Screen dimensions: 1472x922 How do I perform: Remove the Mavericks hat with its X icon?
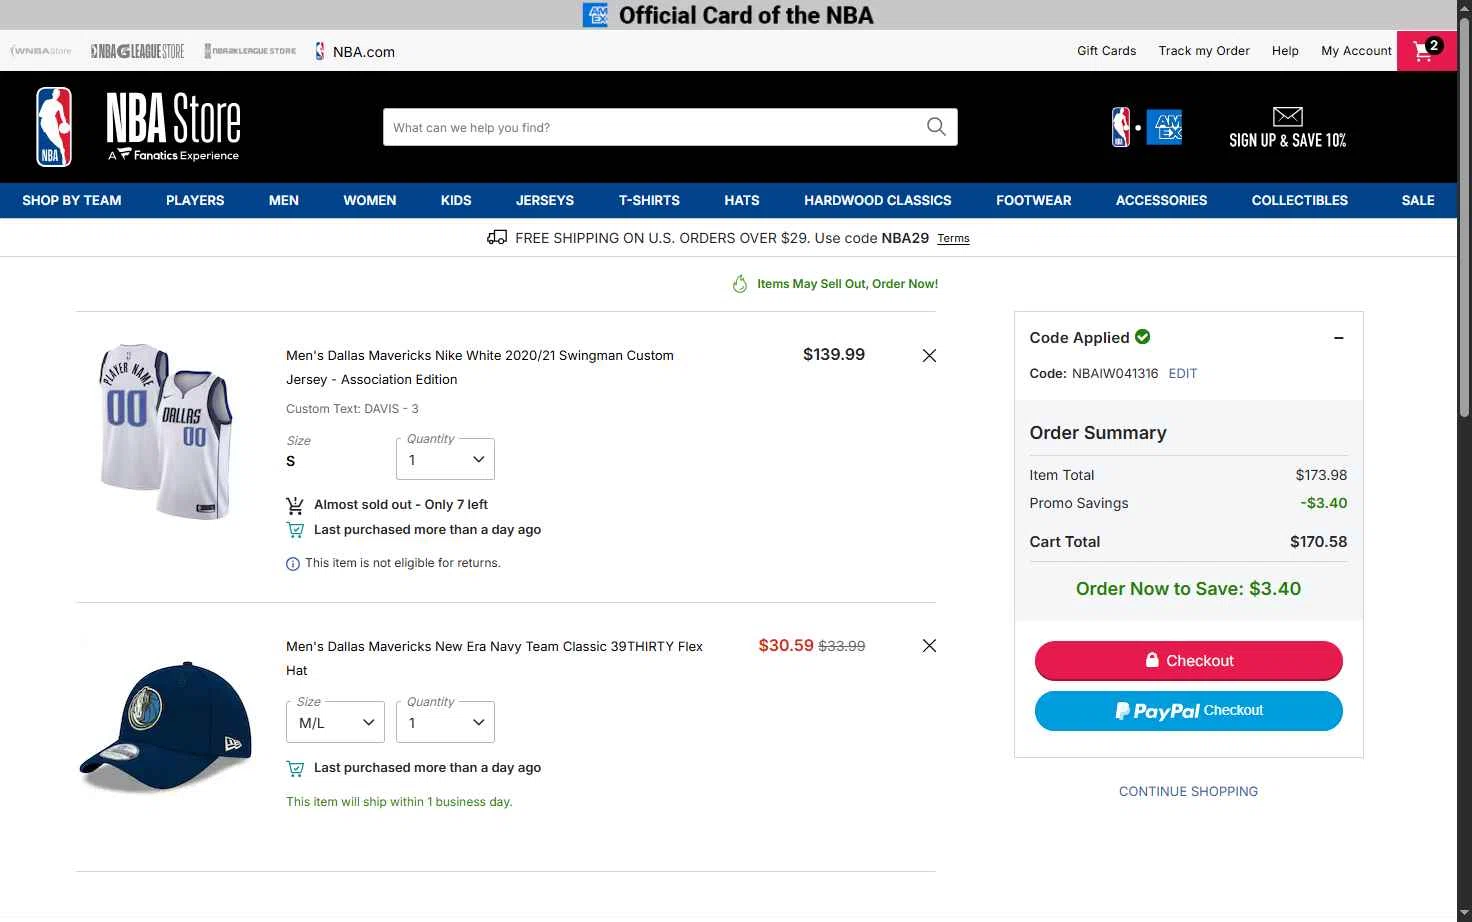click(x=929, y=646)
